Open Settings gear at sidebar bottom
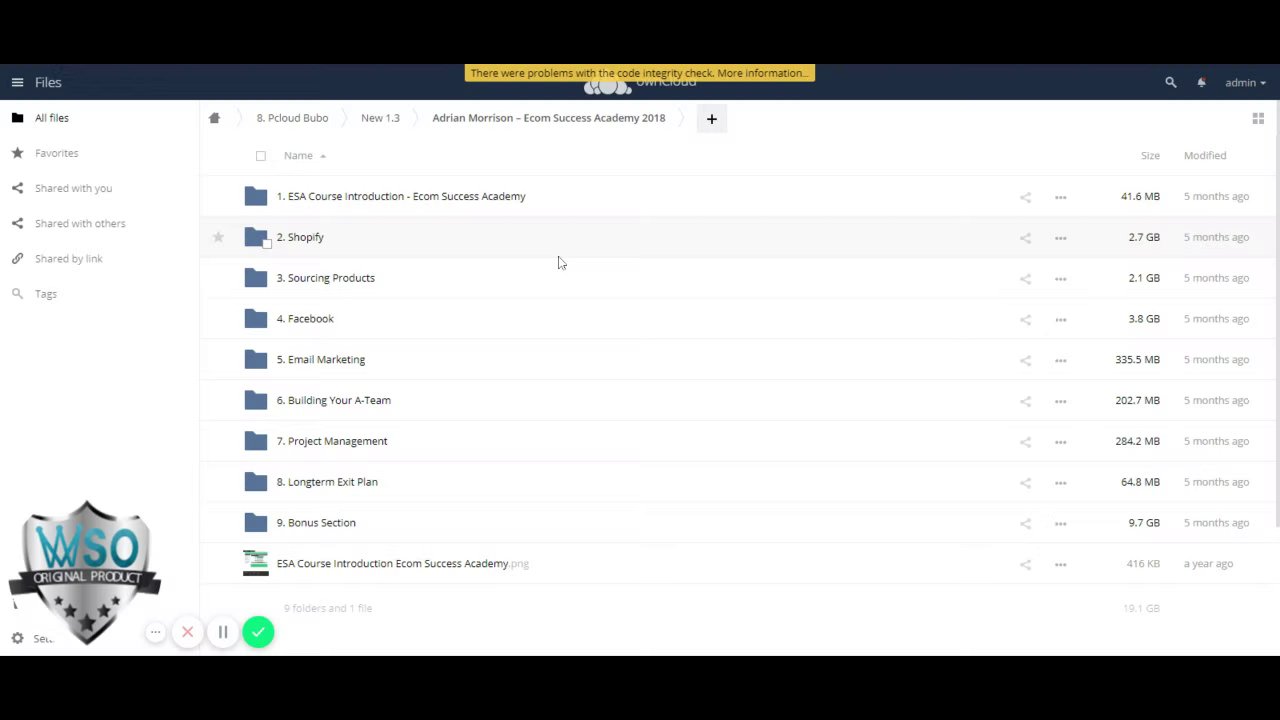The height and width of the screenshot is (720, 1280). pos(17,638)
